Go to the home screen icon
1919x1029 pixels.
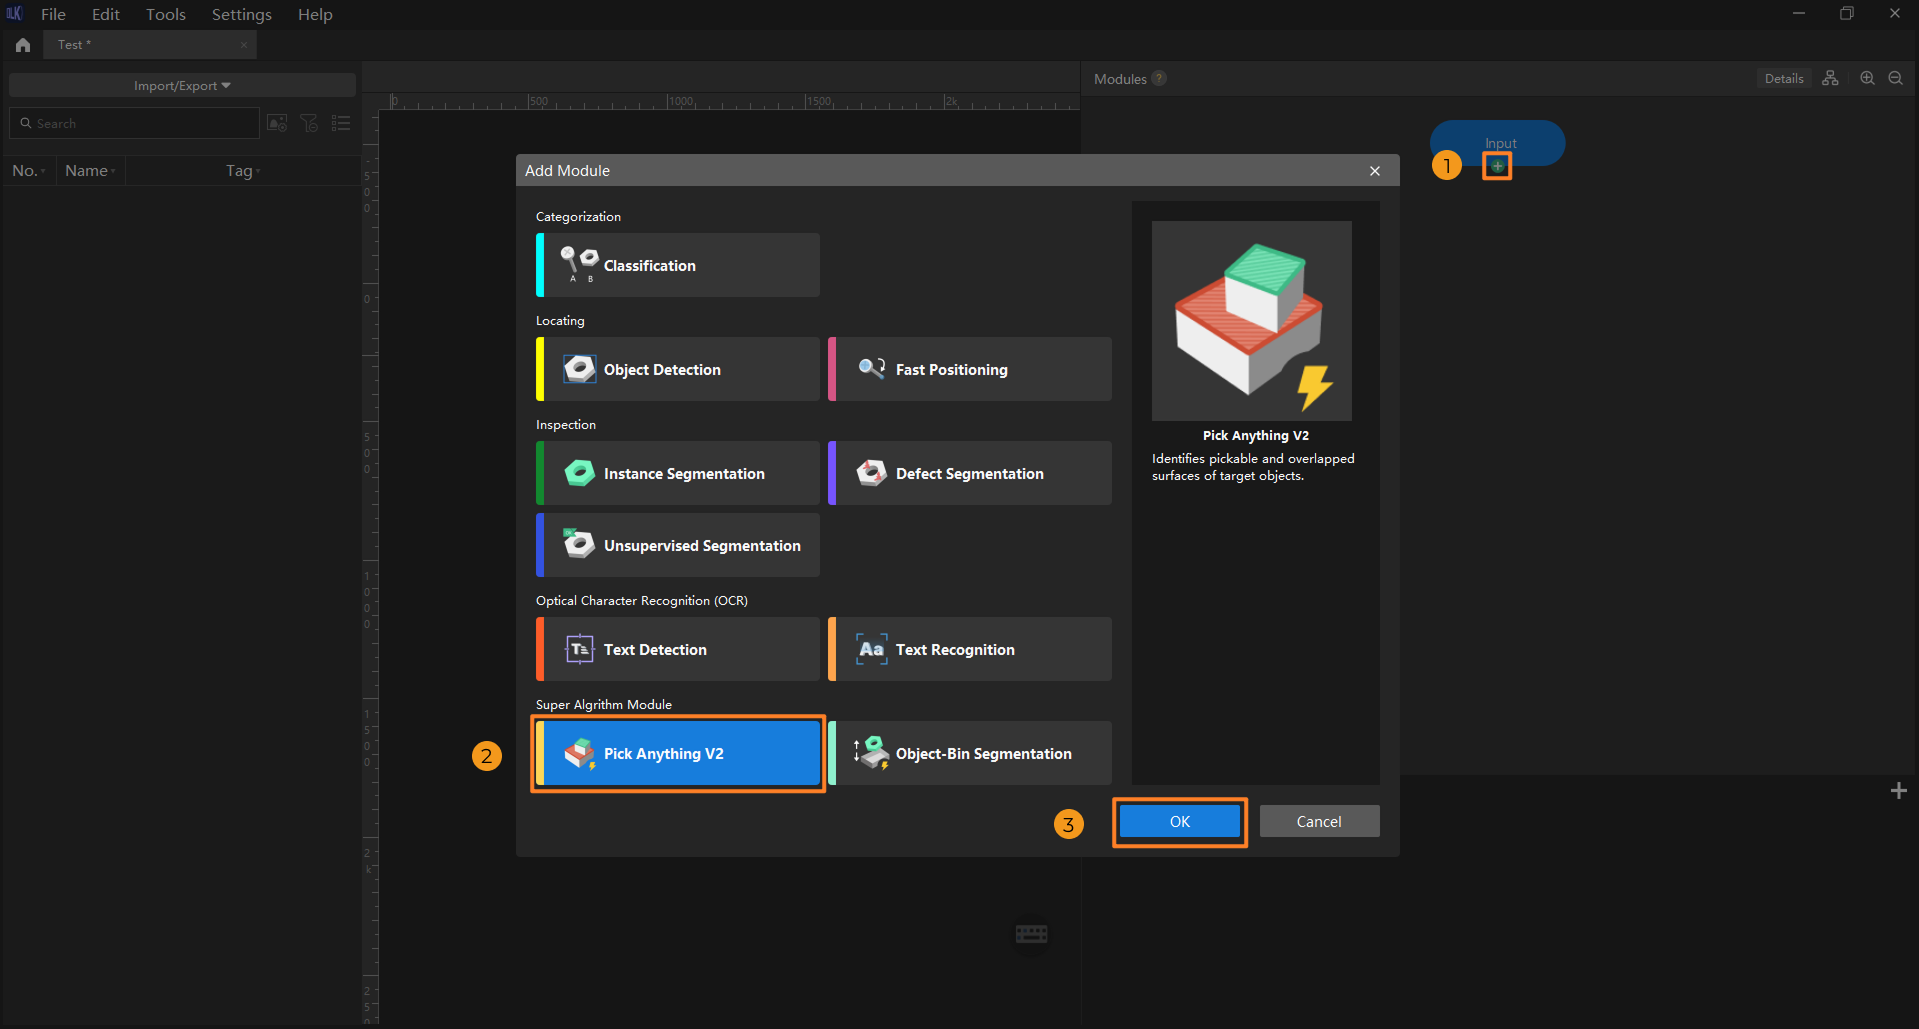pos(23,45)
